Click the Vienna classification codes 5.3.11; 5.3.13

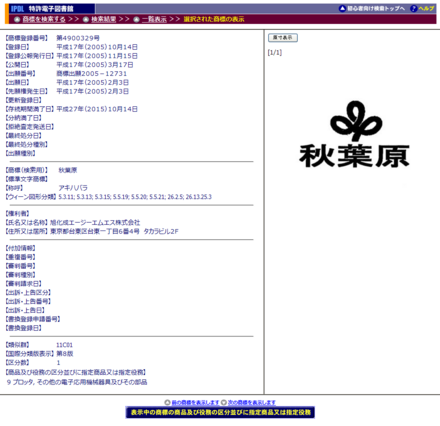pyautogui.click(x=135, y=197)
